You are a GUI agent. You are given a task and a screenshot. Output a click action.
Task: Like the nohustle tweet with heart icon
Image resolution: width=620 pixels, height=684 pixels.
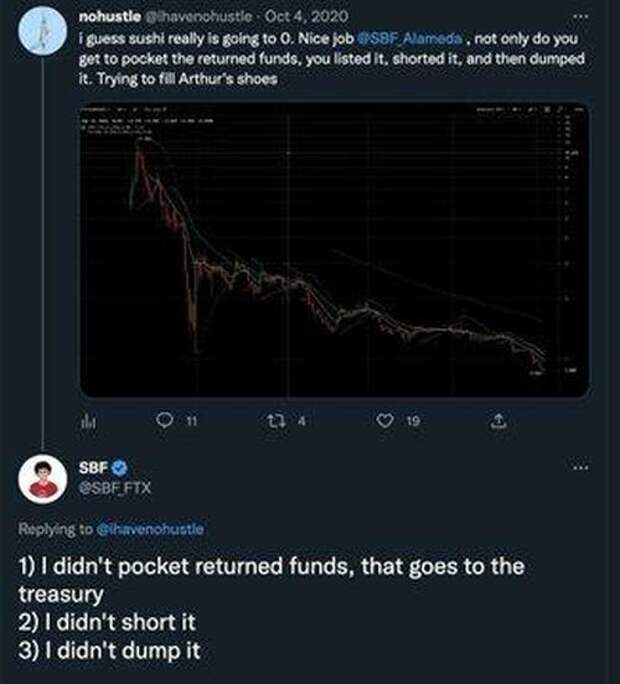click(383, 422)
